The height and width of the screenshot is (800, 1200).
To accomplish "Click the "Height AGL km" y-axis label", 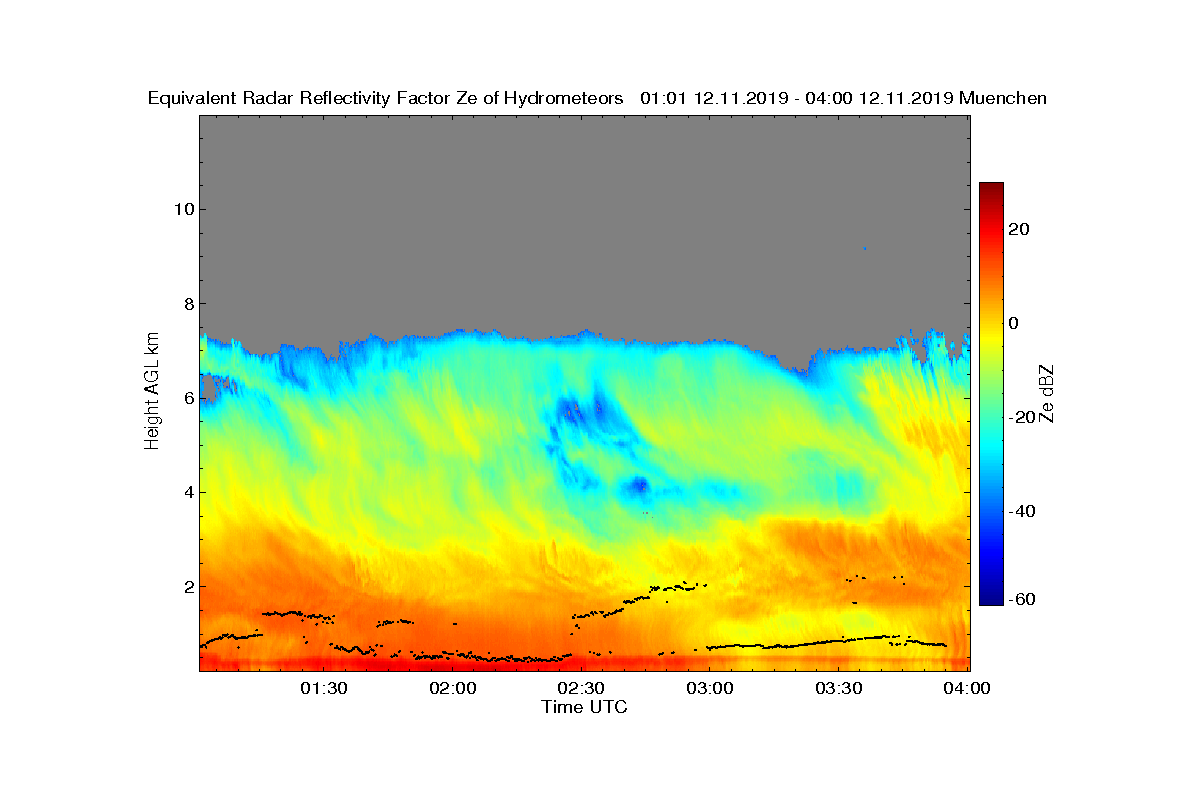I will [152, 392].
